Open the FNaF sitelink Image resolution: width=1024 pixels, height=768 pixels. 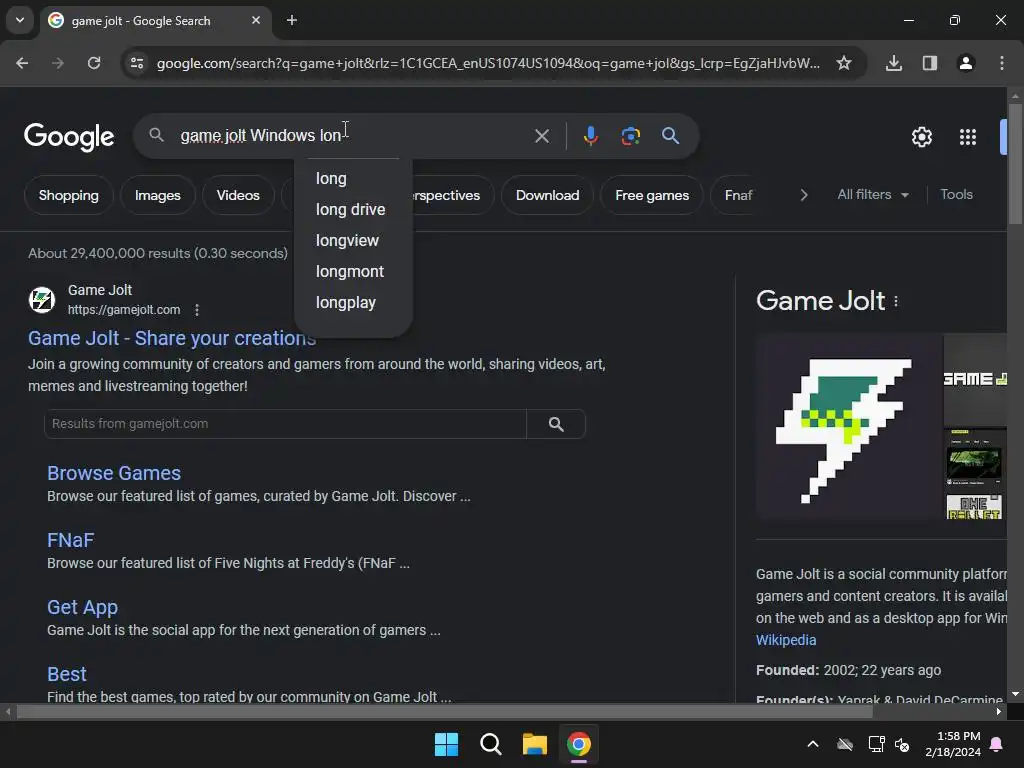(x=71, y=540)
